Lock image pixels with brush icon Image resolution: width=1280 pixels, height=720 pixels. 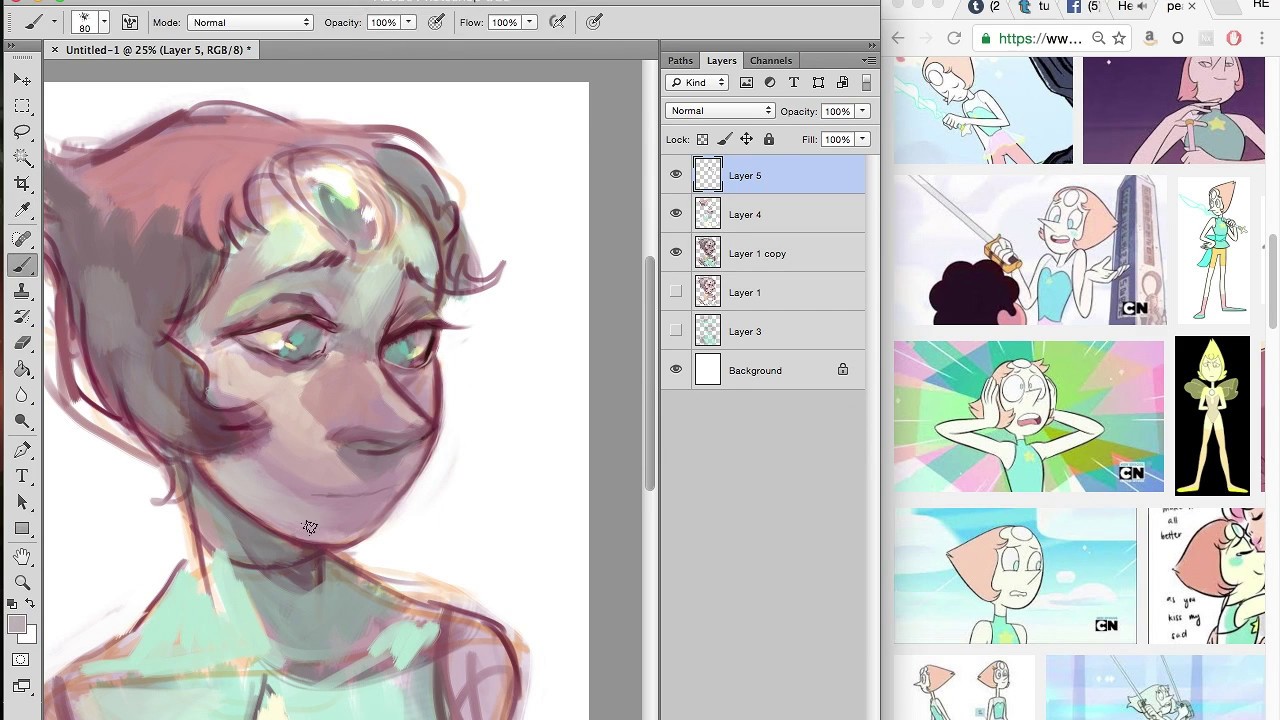coord(724,140)
